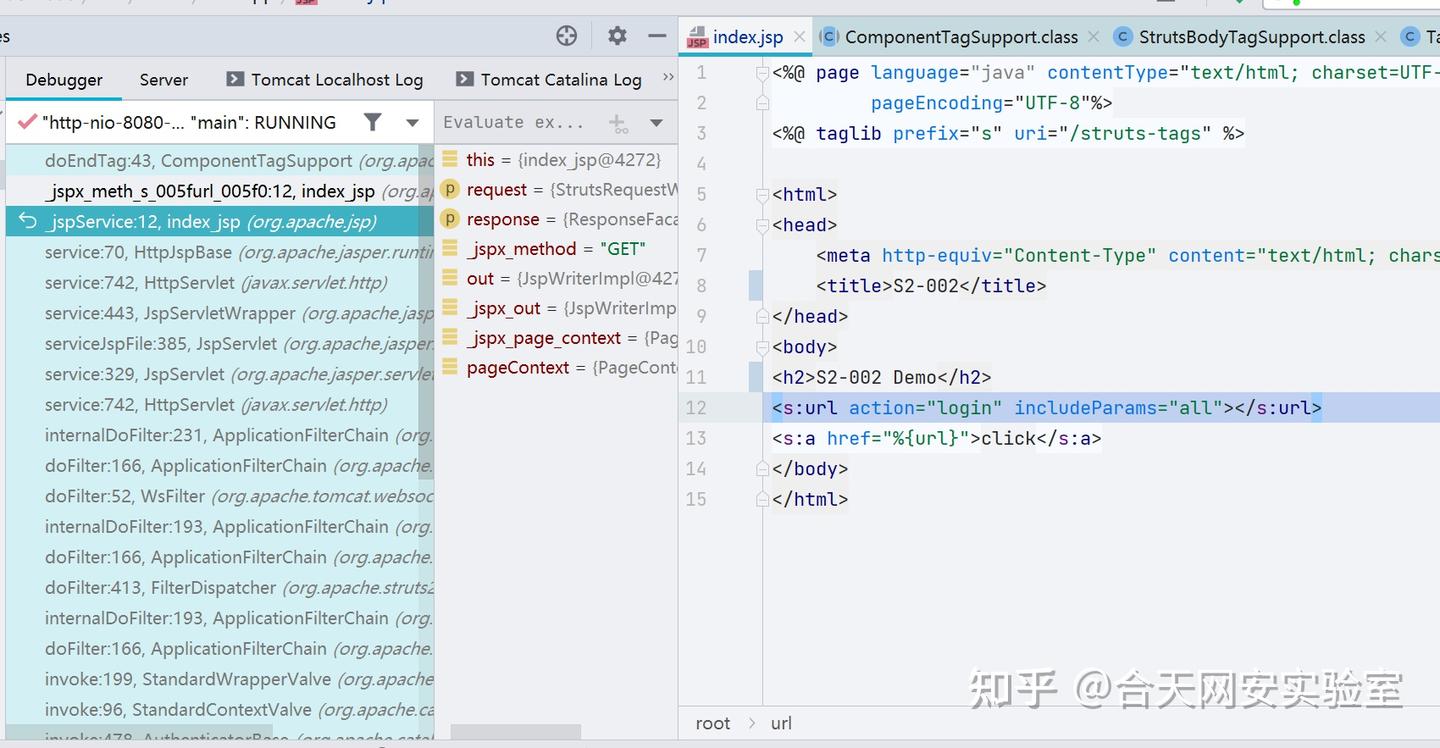The image size is (1440, 748).
Task: Select the ComponentTagSupport.class editor tab
Action: click(949, 37)
